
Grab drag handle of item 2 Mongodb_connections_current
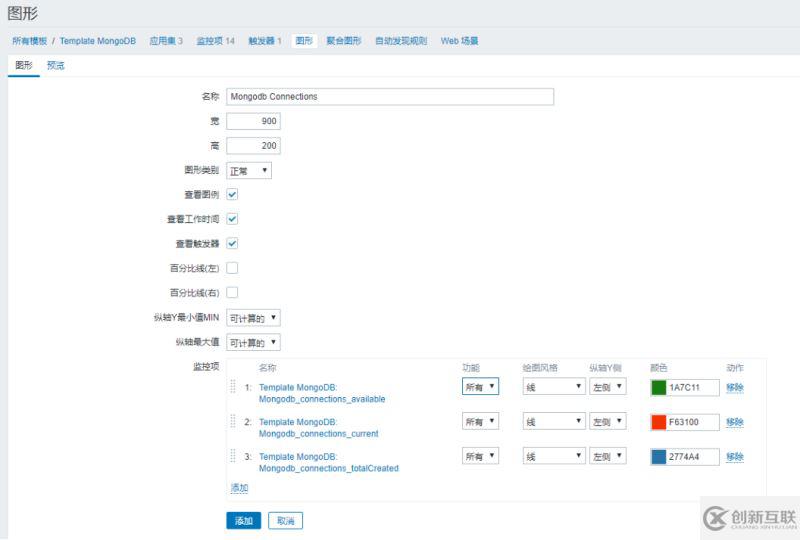pyautogui.click(x=233, y=422)
